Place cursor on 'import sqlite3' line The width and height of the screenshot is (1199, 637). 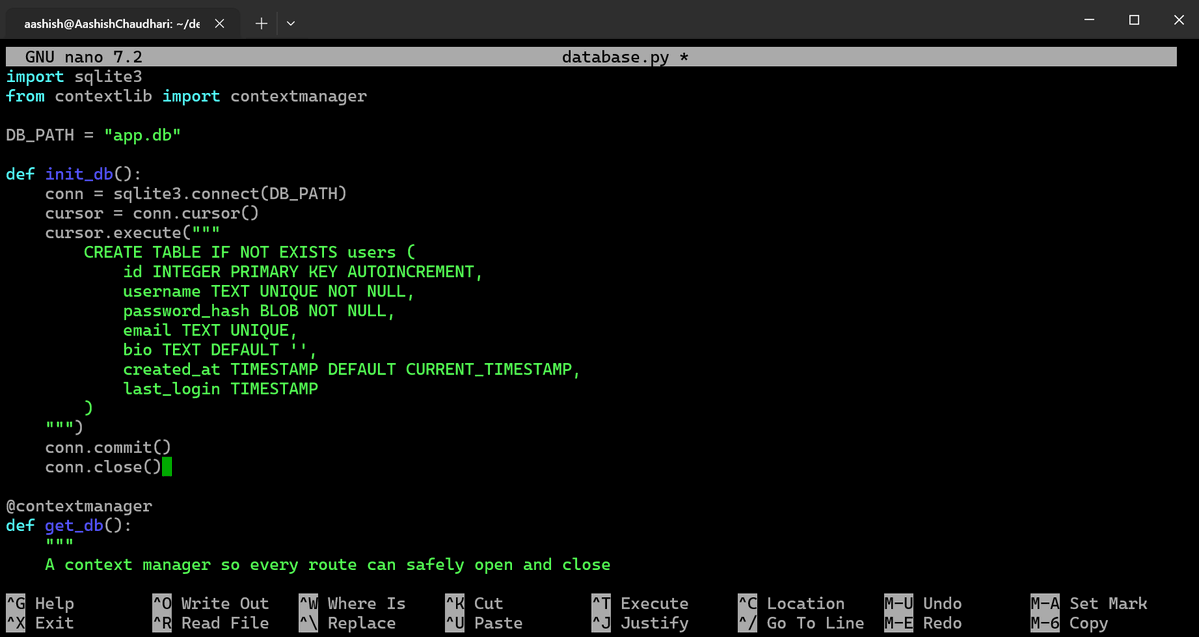pyautogui.click(x=74, y=76)
